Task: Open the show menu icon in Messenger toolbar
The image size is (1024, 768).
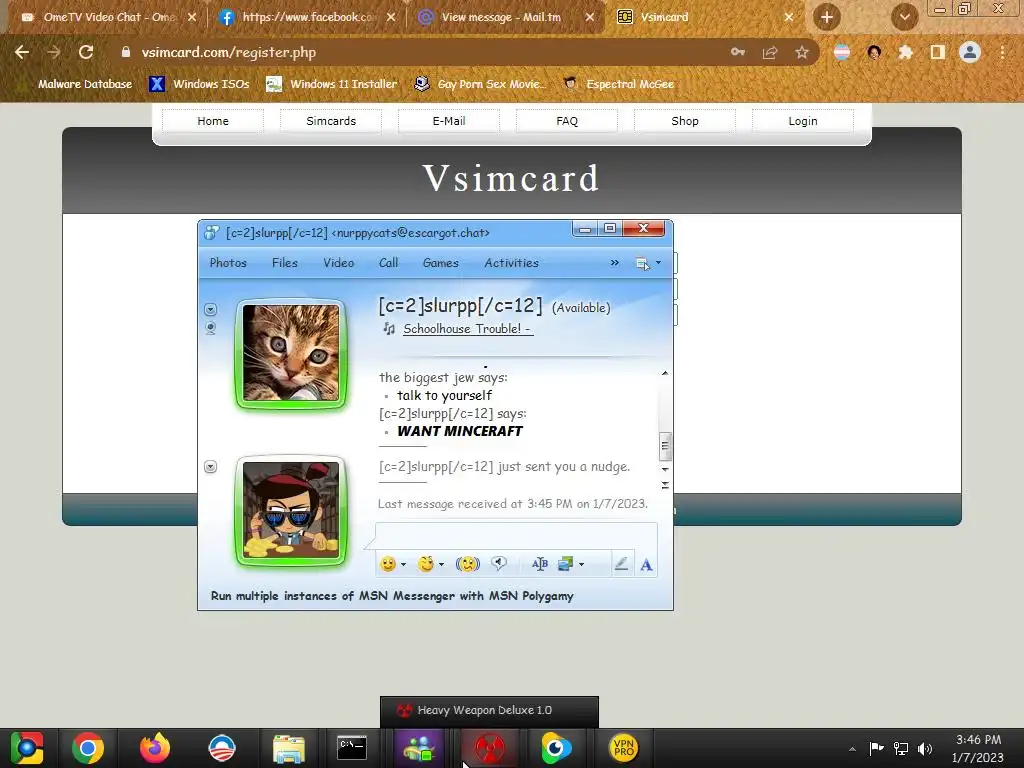Action: point(643,263)
